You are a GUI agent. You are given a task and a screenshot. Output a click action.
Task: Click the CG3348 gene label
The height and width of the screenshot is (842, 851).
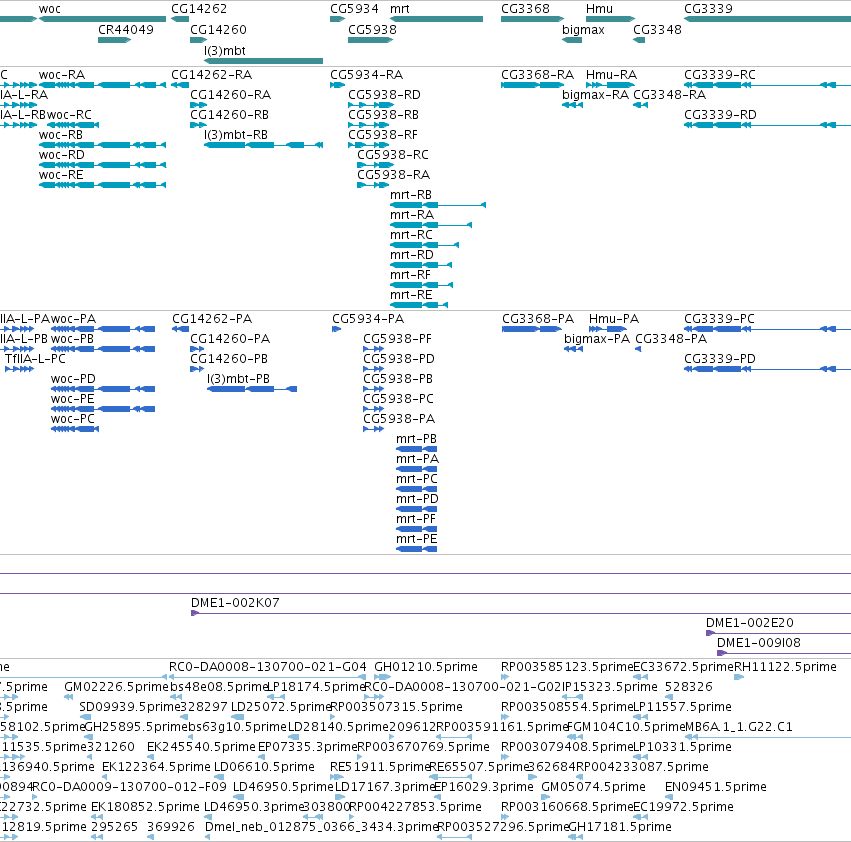[657, 29]
